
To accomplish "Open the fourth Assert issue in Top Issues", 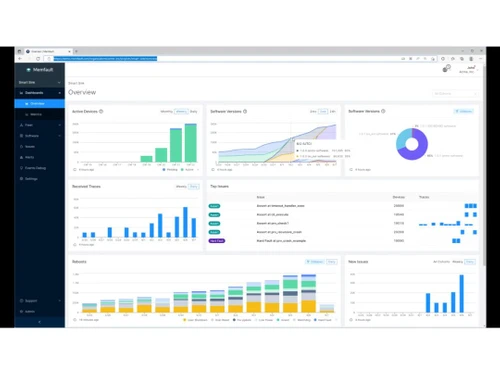I will click(x=279, y=232).
